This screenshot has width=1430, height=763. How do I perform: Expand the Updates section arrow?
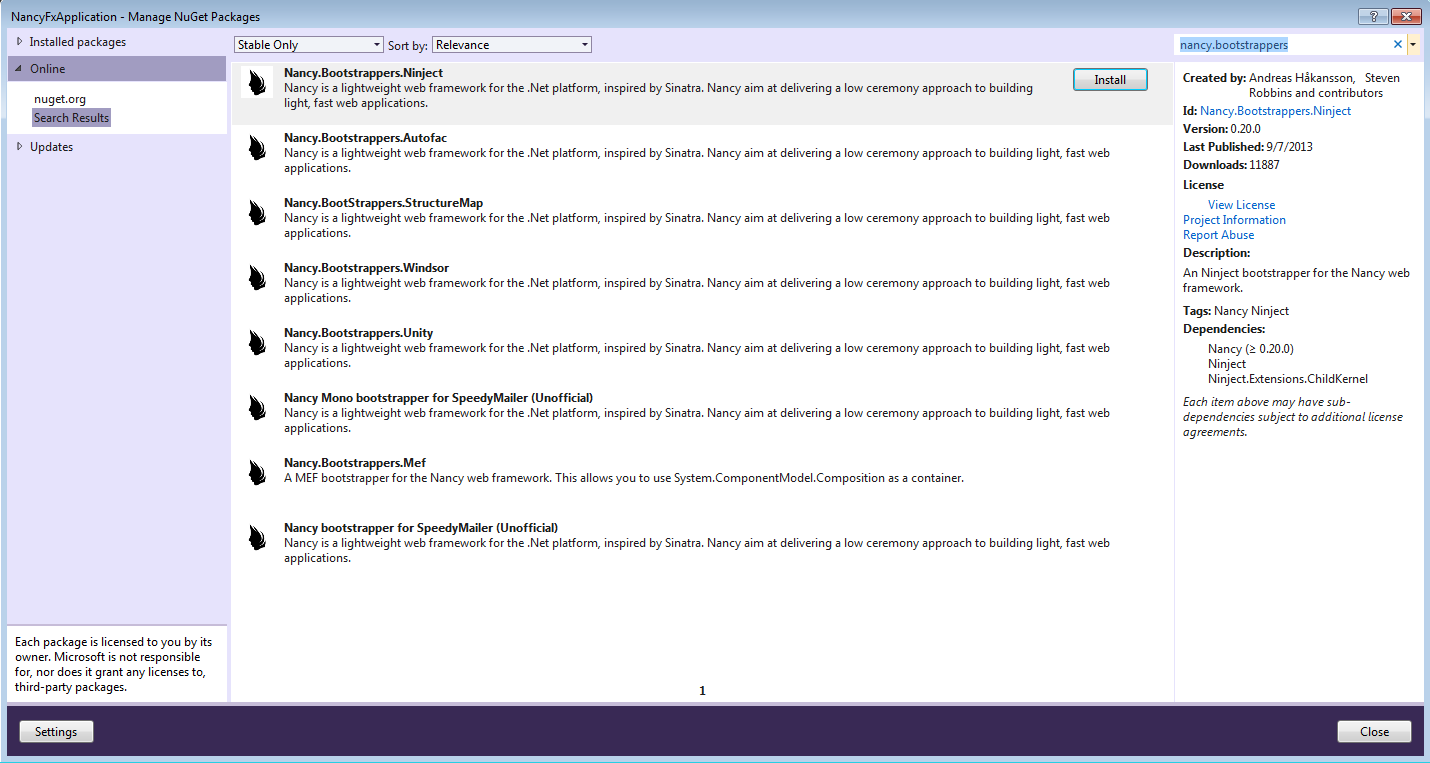click(x=19, y=147)
